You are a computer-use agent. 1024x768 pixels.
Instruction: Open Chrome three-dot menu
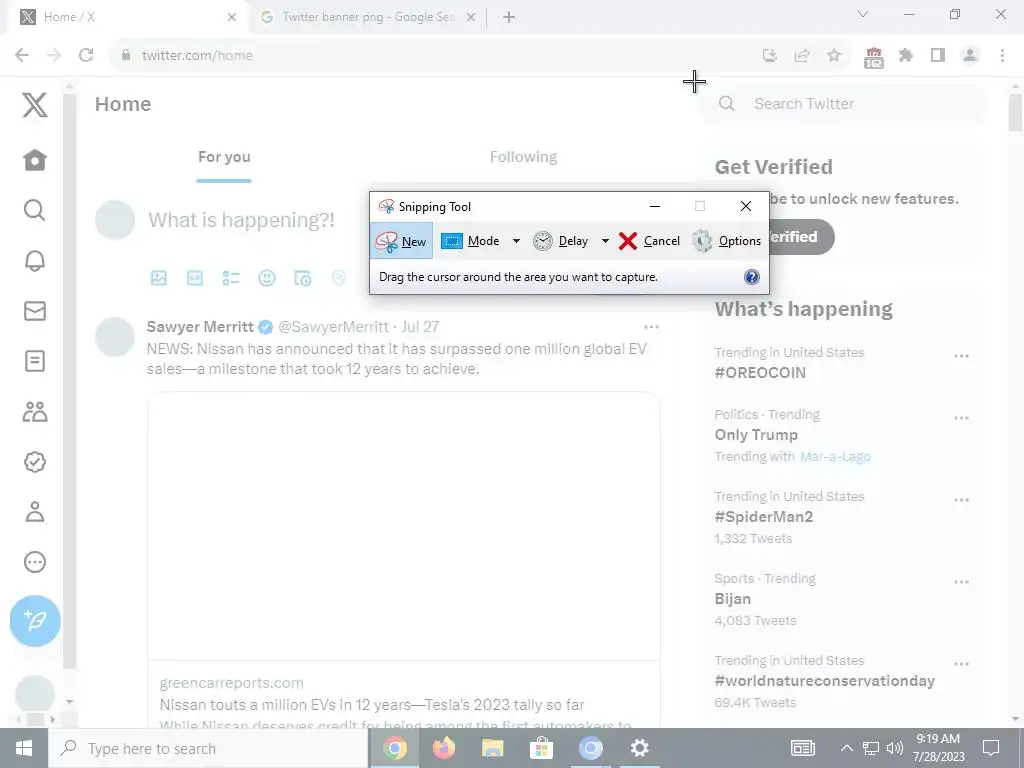click(x=1002, y=56)
